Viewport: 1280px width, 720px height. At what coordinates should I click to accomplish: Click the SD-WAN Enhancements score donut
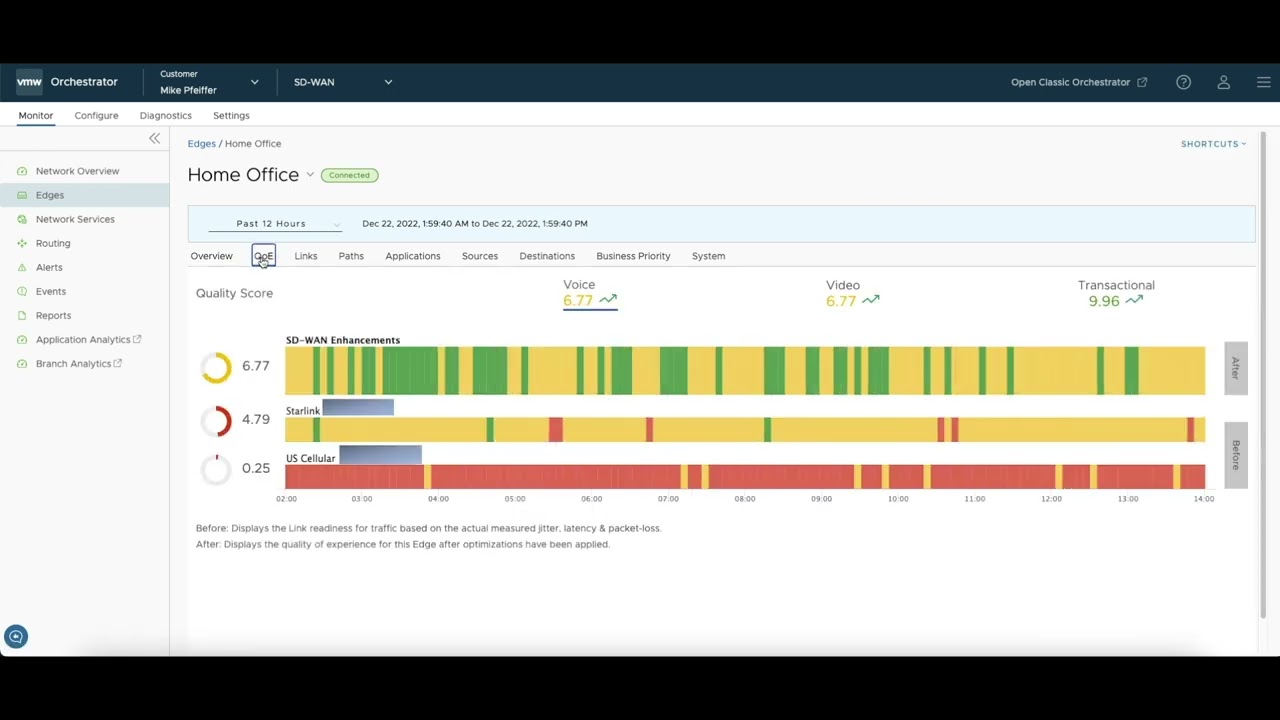point(216,367)
